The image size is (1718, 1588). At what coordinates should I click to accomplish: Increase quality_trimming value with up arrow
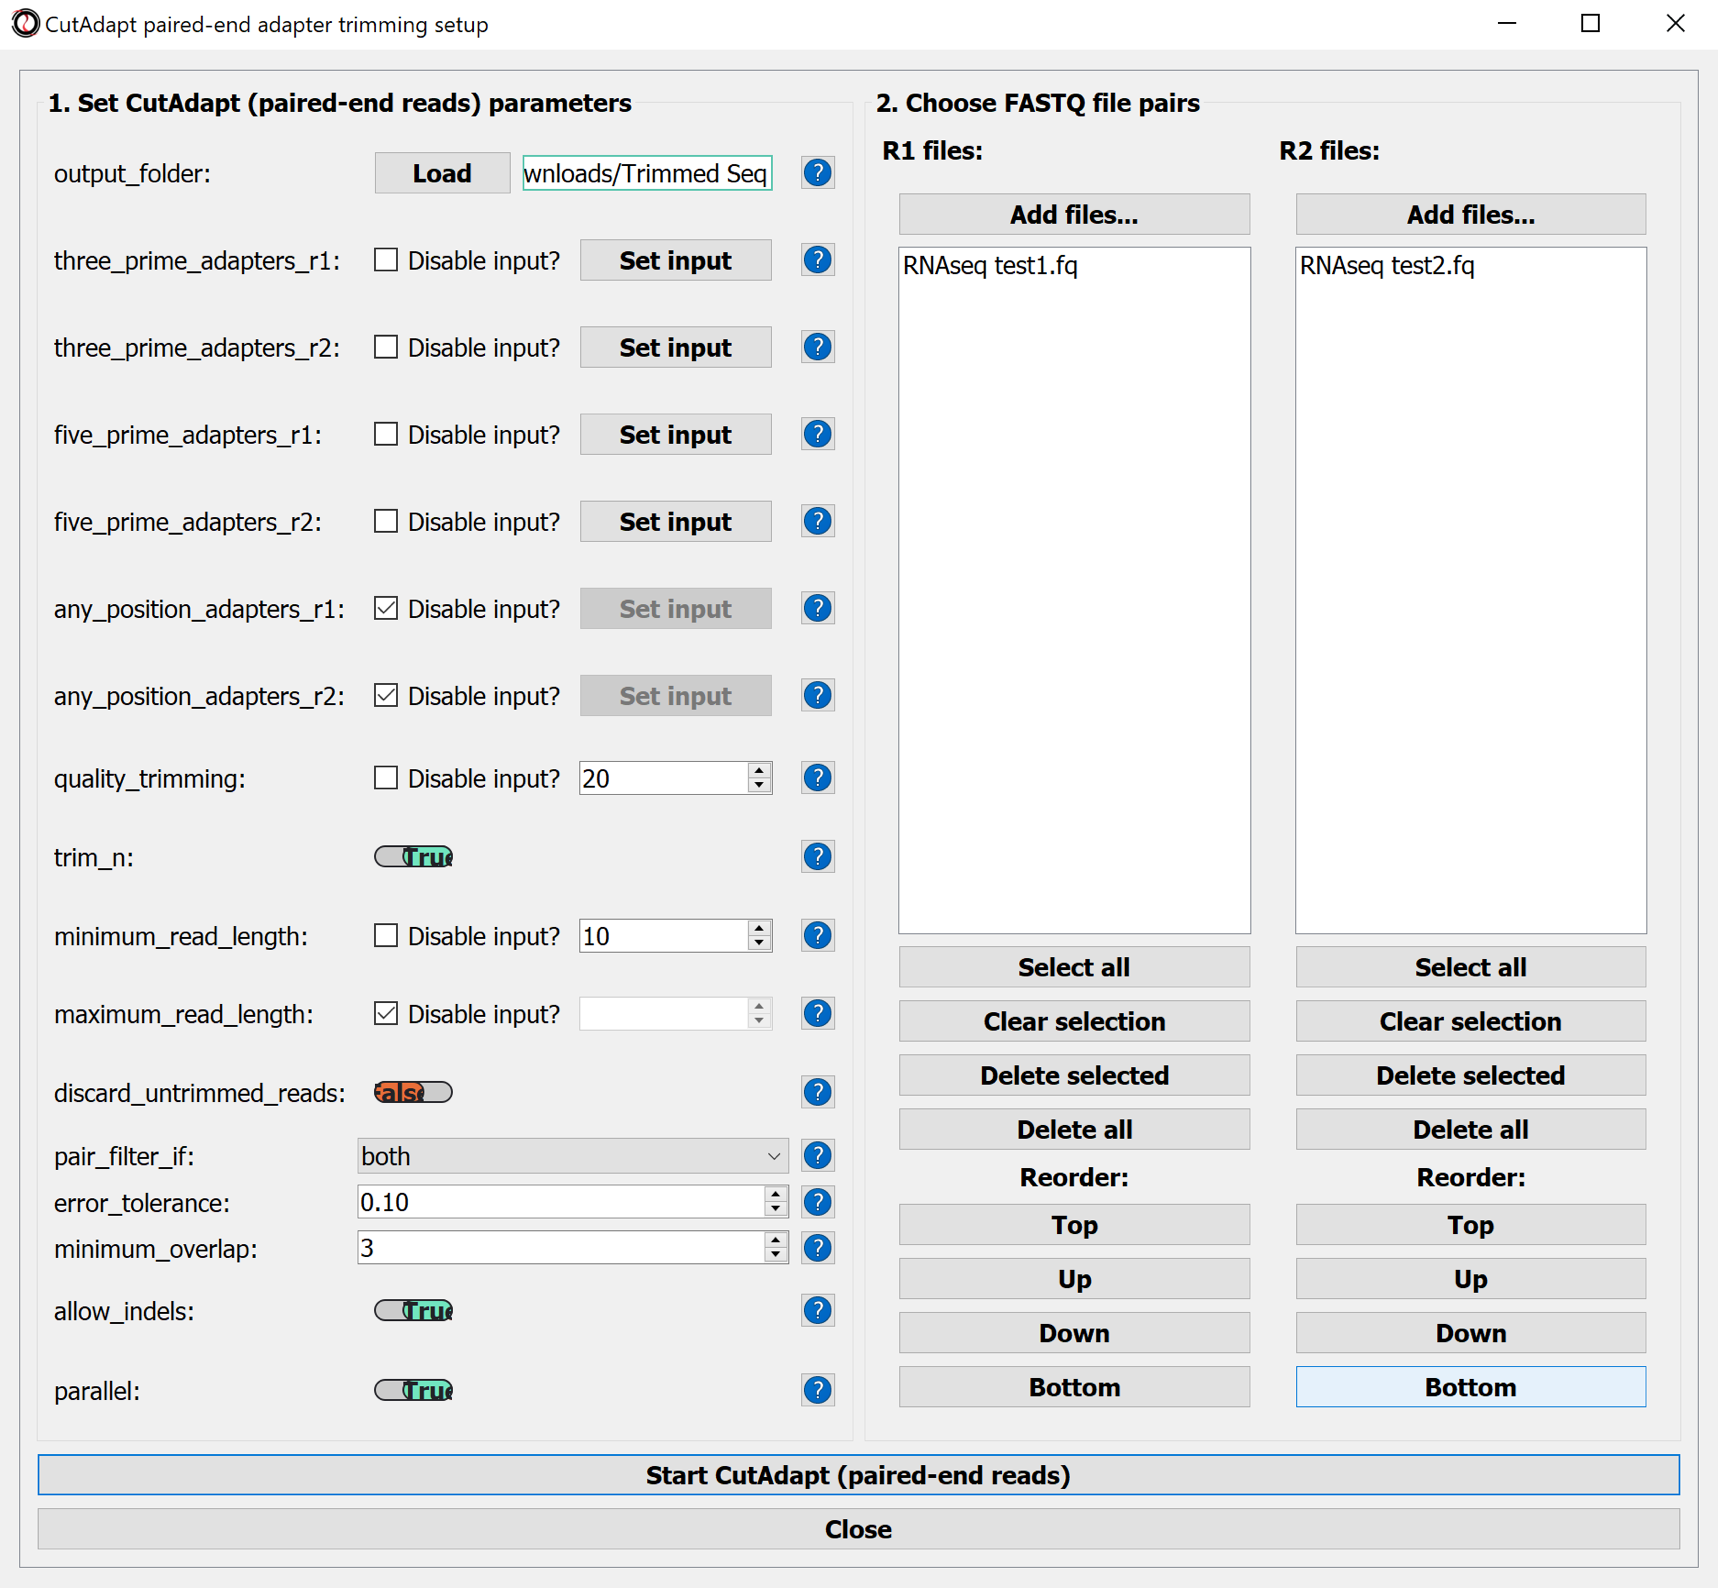tap(760, 770)
